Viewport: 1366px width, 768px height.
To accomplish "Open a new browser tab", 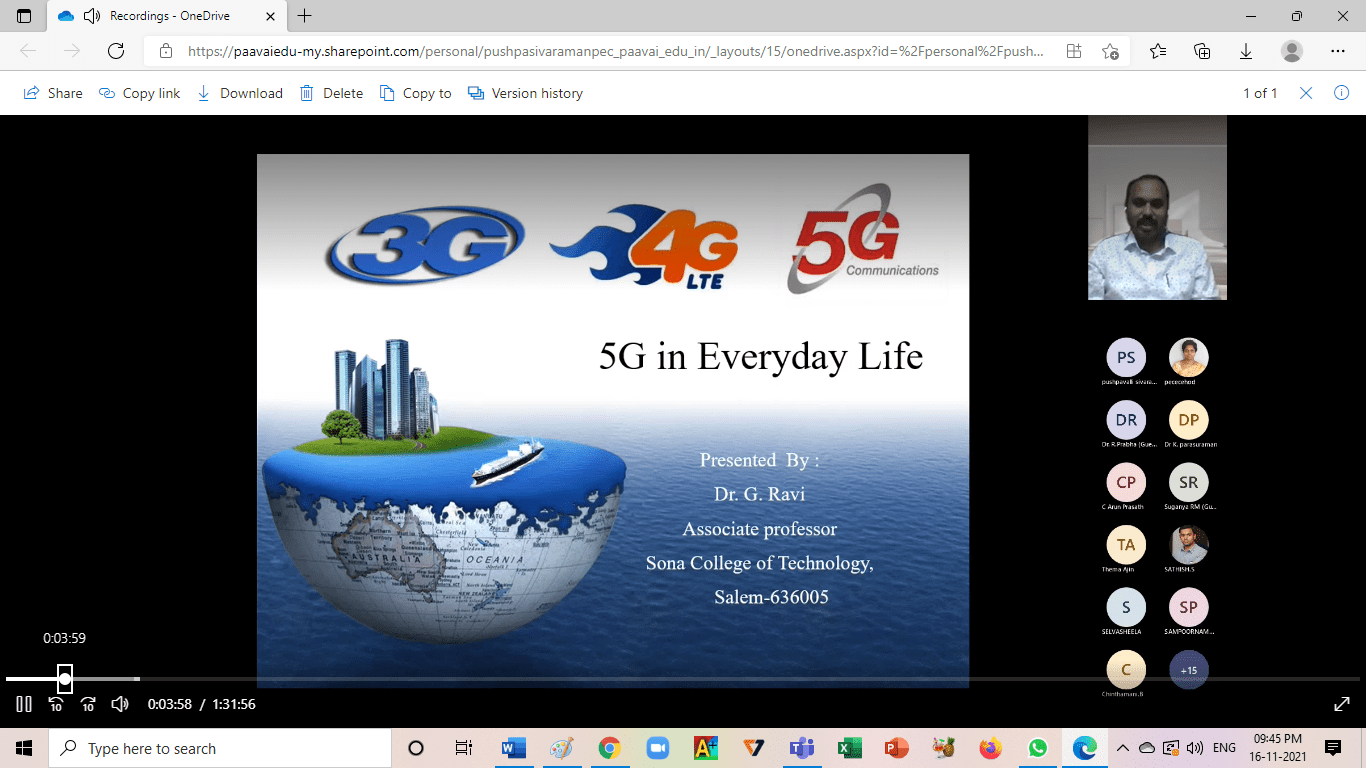I will pyautogui.click(x=305, y=16).
